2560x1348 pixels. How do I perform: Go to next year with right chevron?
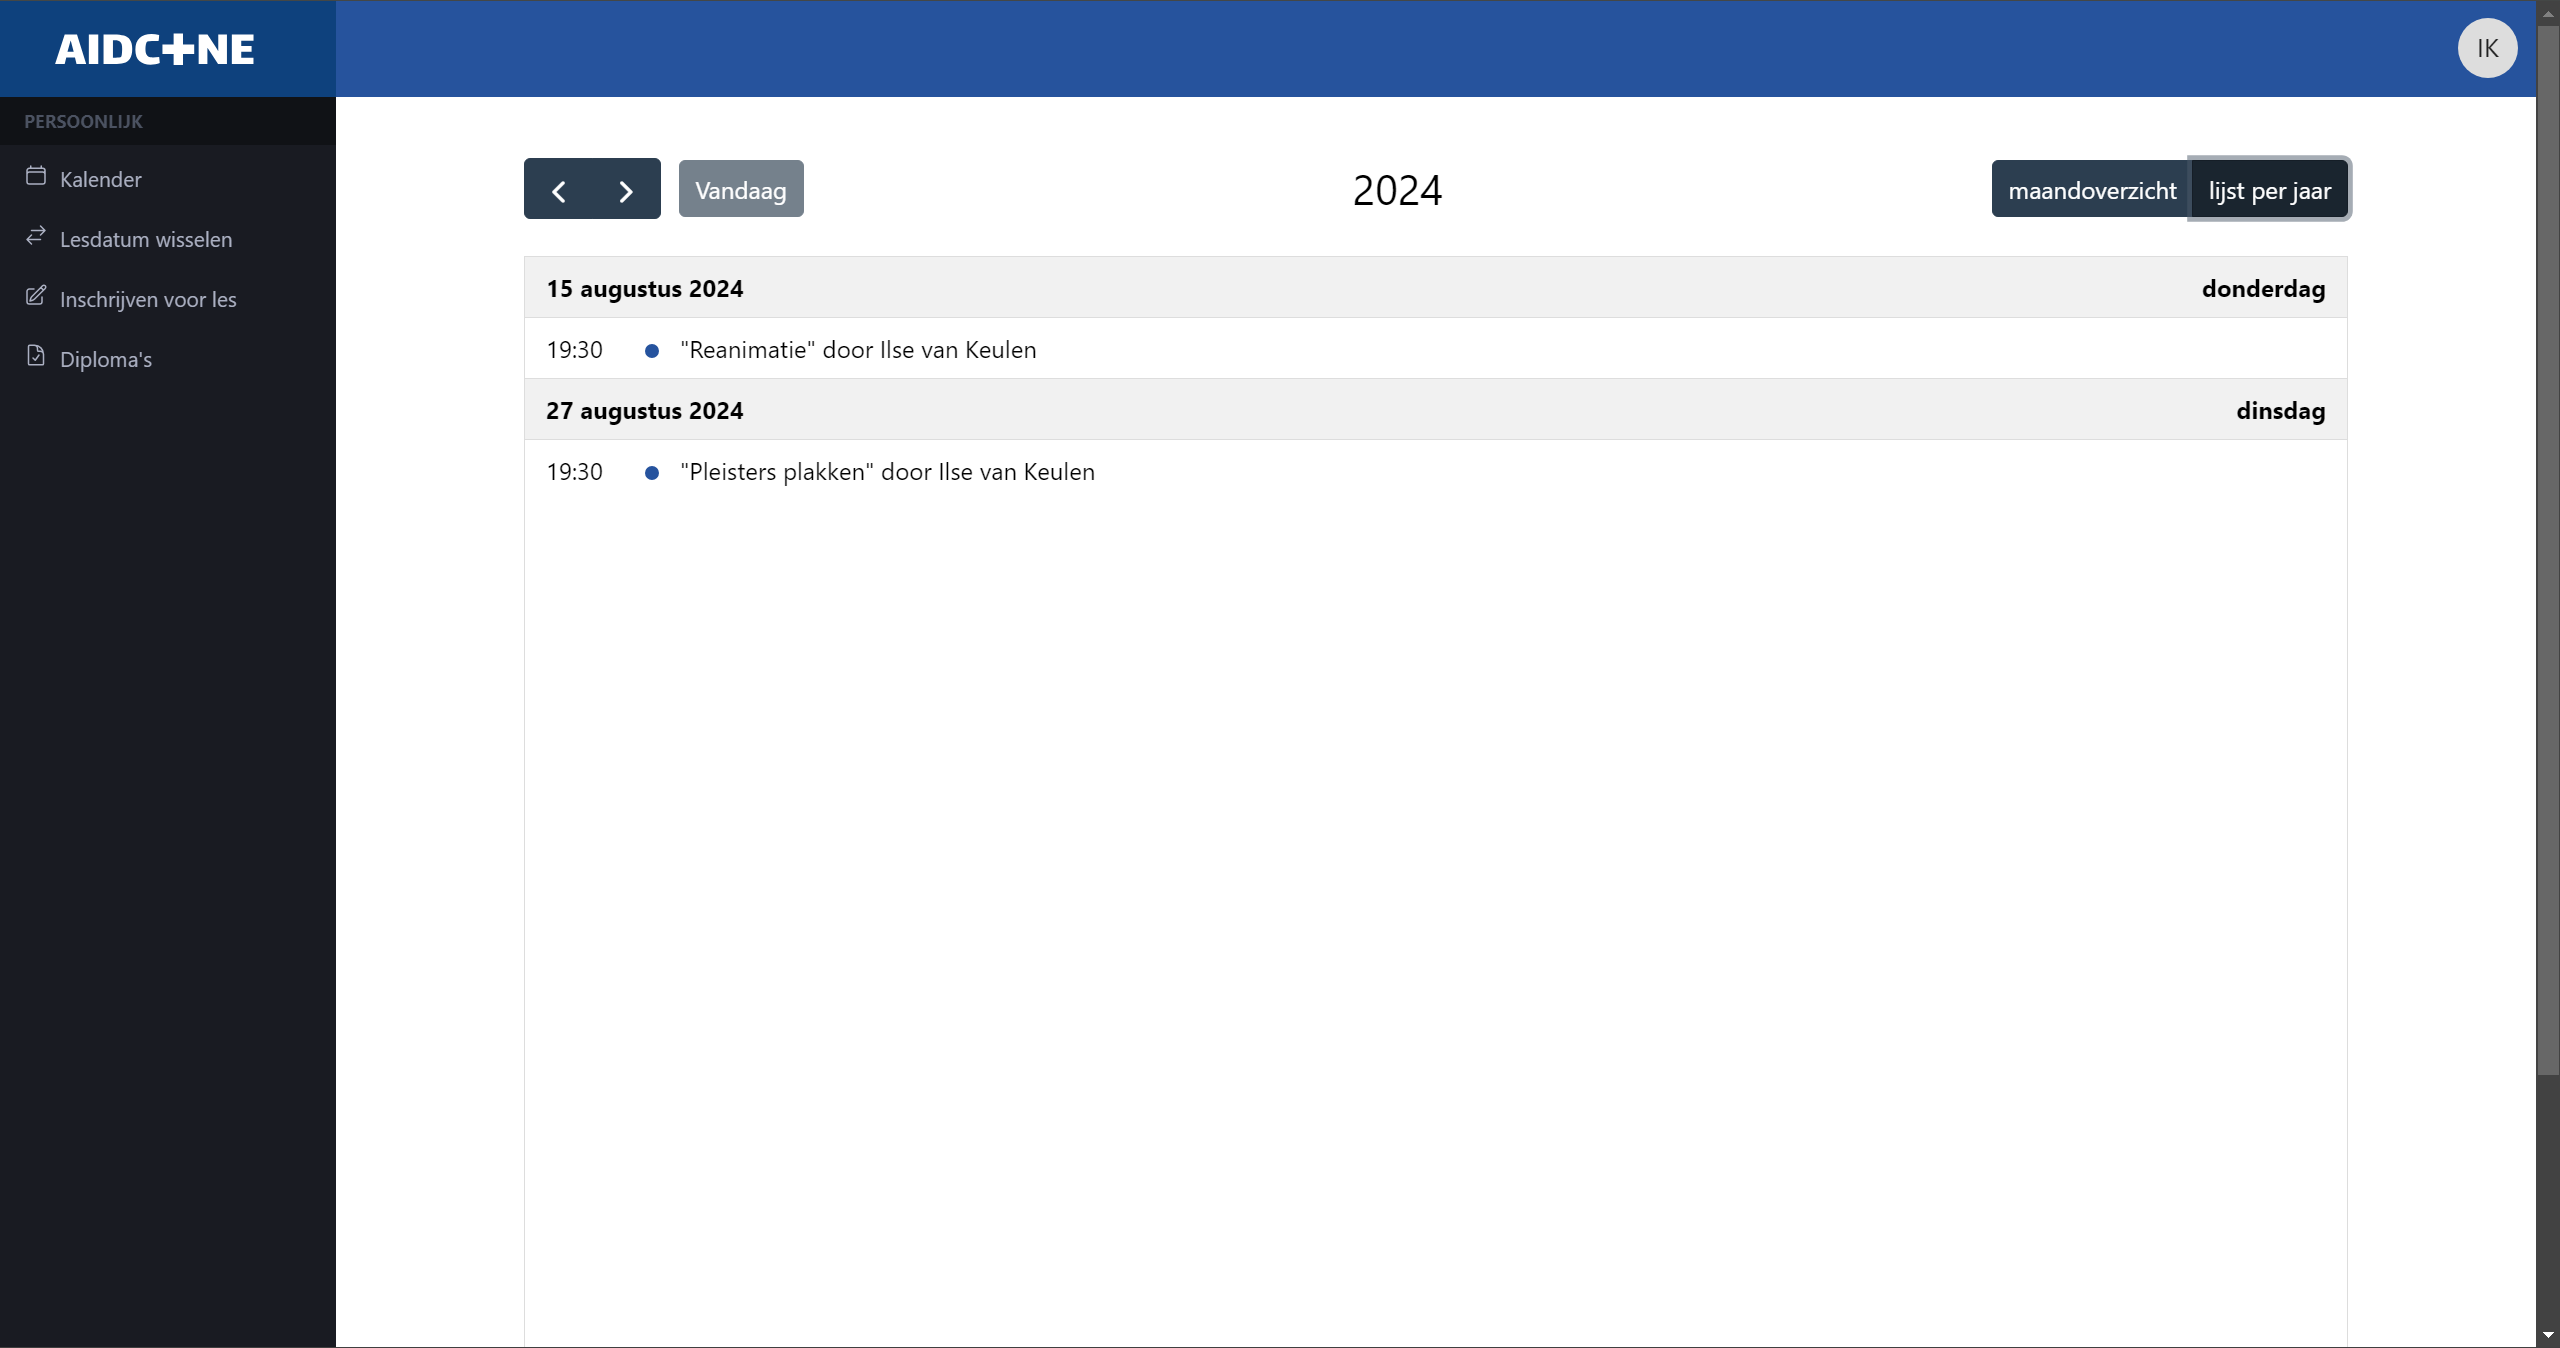[x=626, y=190]
